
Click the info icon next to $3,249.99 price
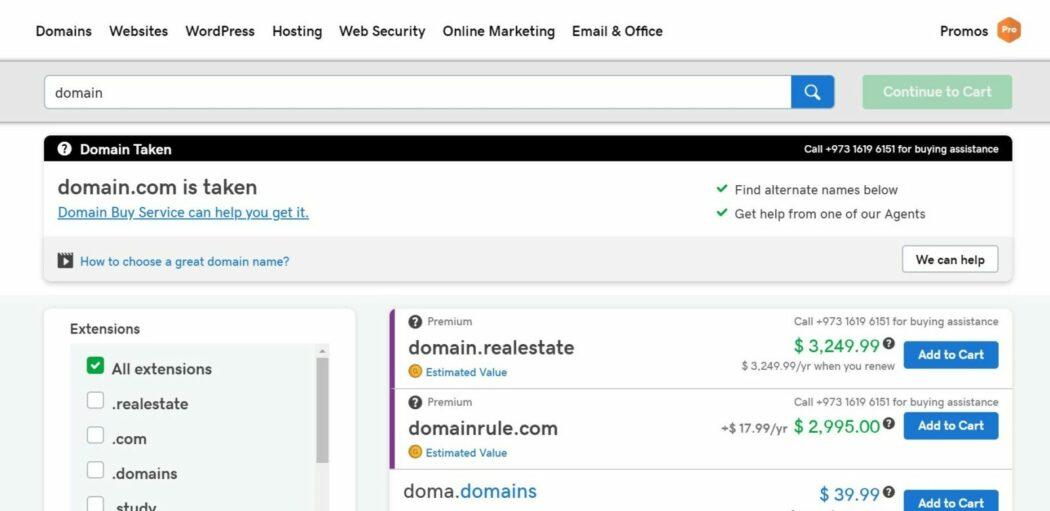889,344
